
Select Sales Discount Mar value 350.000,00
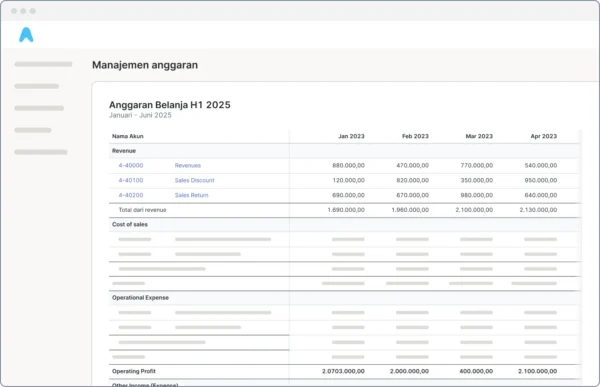[477, 180]
